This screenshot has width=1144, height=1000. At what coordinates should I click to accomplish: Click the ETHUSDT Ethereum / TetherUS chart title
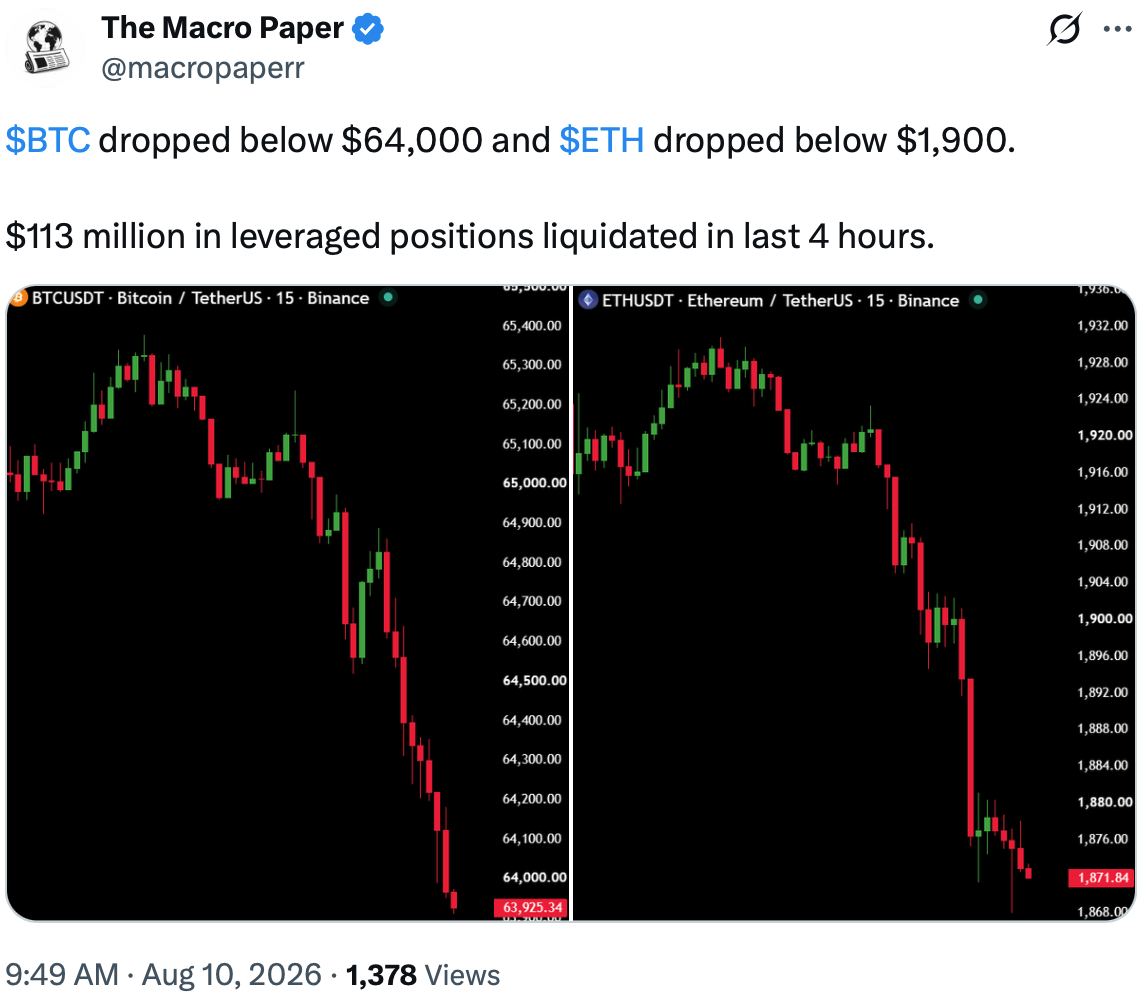(781, 301)
